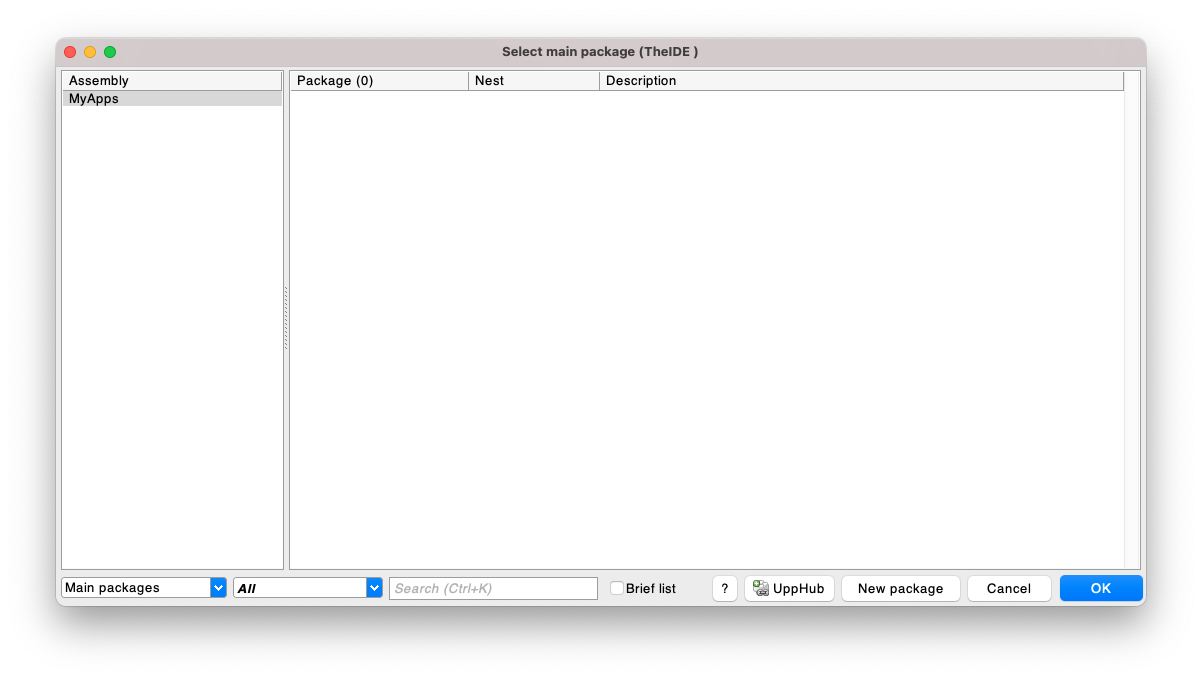Click the Select main package title bar
This screenshot has width=1202, height=680.
pos(600,52)
